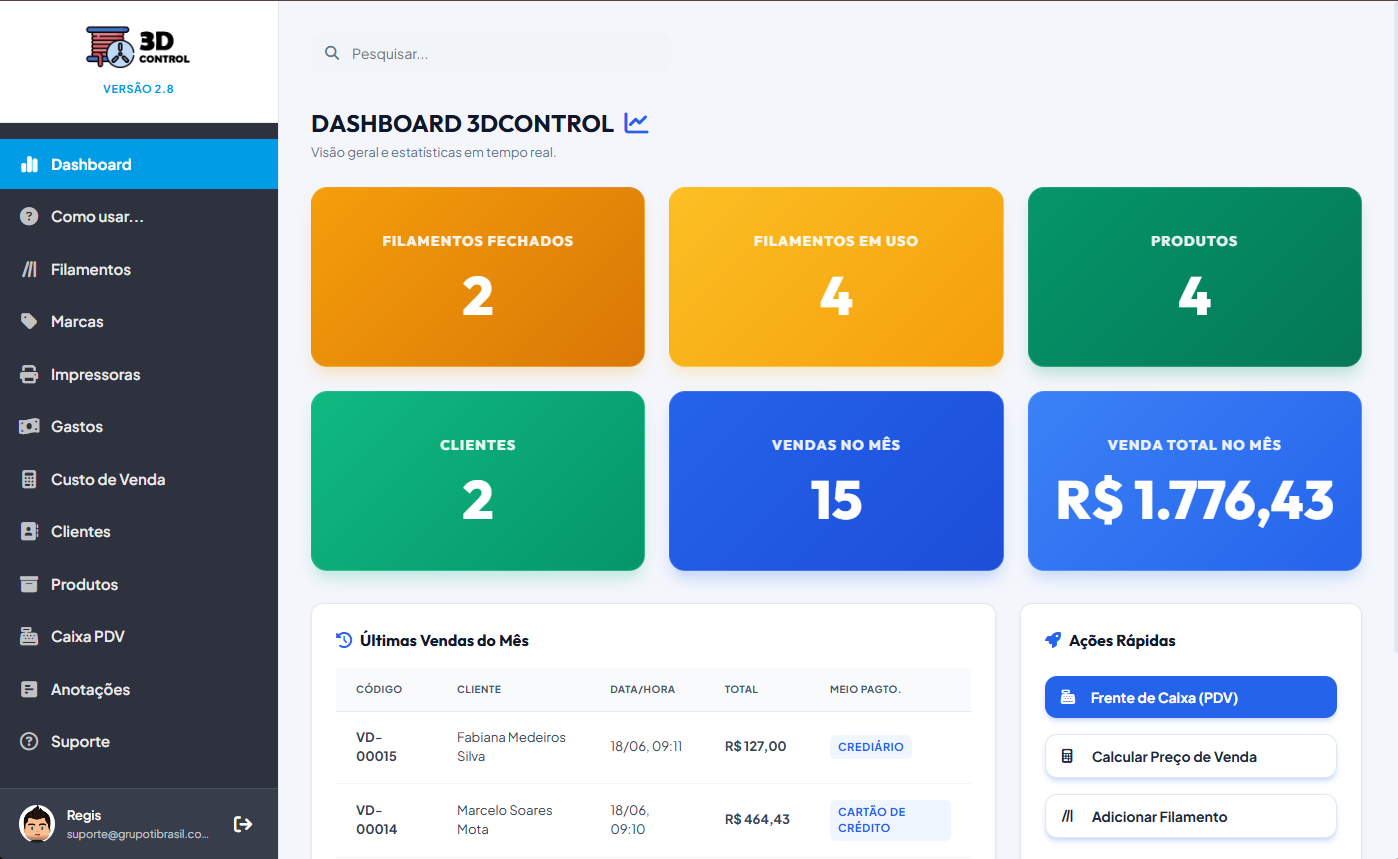Select the Filamentos Fechados card
This screenshot has width=1398, height=859.
(x=478, y=277)
